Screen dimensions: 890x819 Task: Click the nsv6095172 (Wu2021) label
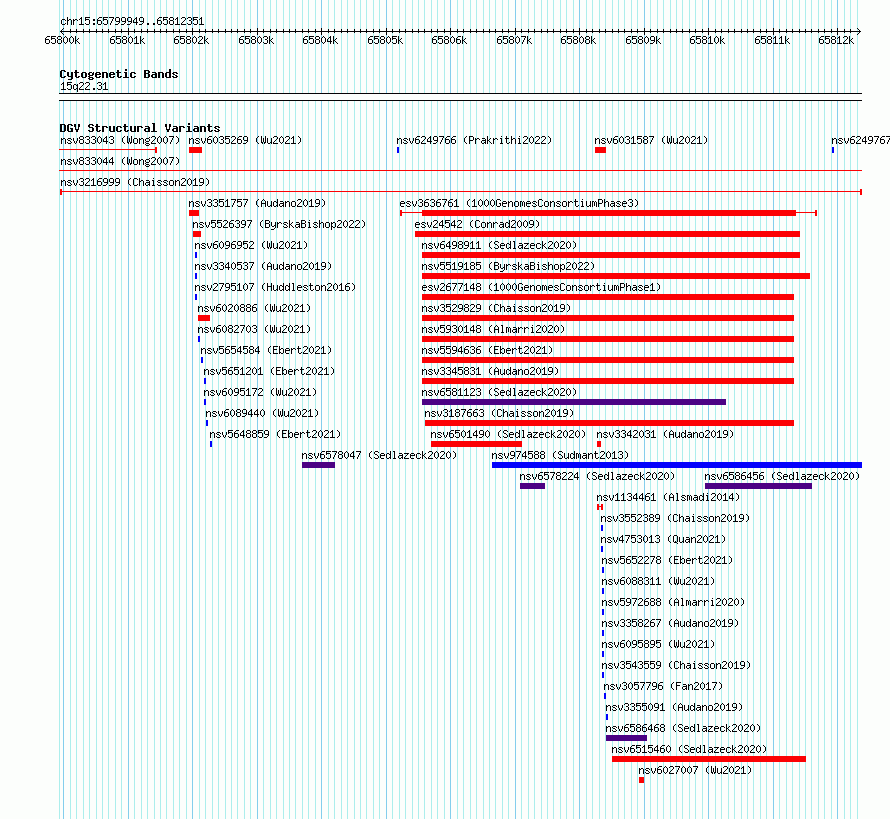[x=260, y=392]
